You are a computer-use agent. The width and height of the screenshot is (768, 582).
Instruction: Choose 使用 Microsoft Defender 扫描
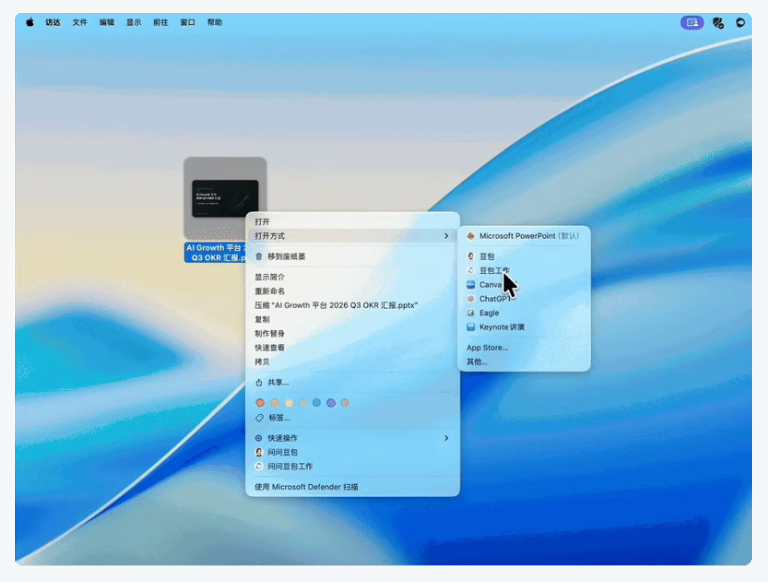(x=353, y=487)
